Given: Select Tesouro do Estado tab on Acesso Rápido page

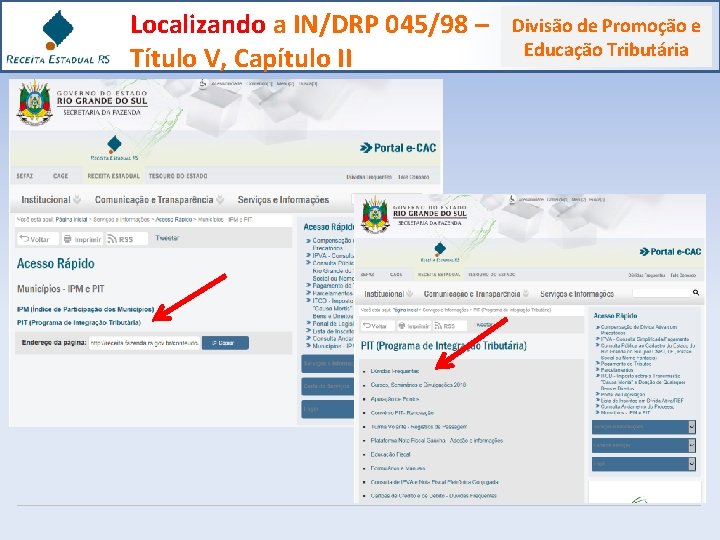Looking at the screenshot, I should pyautogui.click(x=178, y=176).
